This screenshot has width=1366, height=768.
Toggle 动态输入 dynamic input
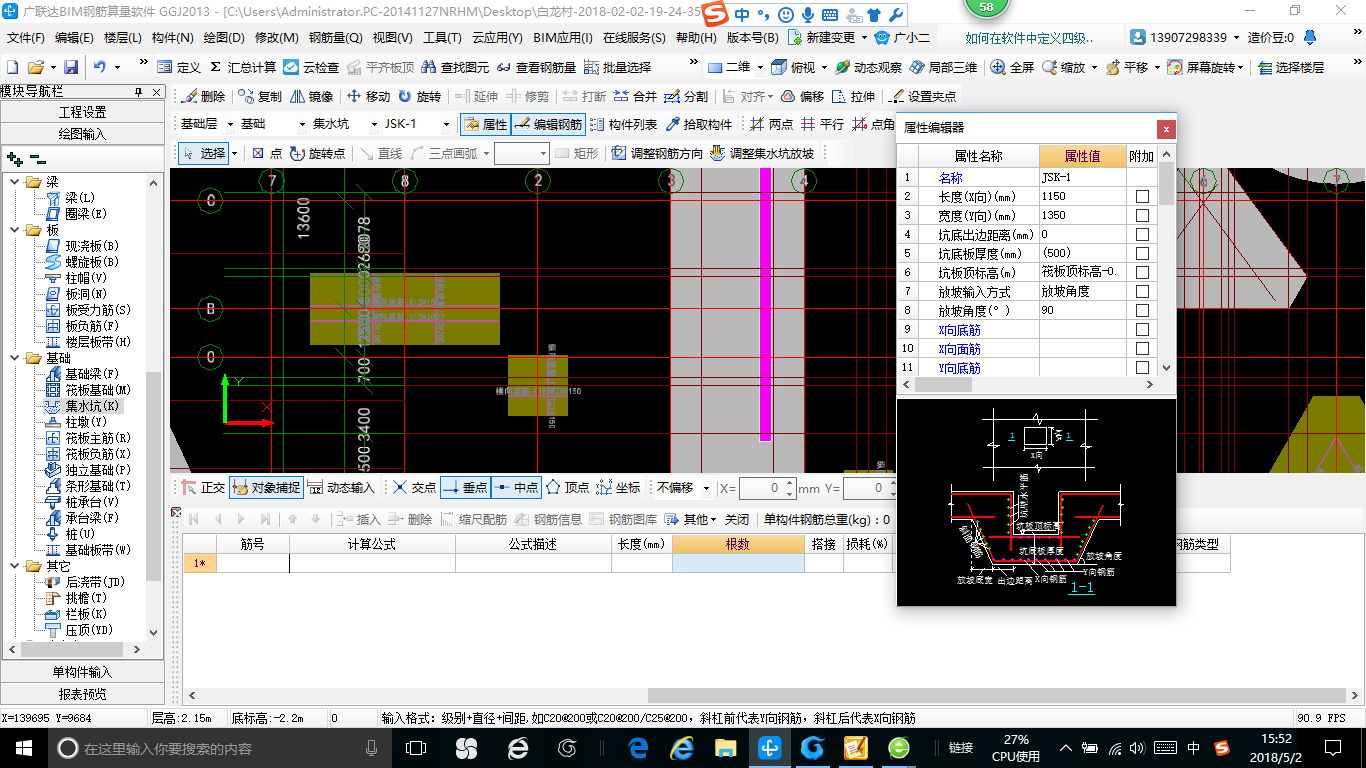pos(341,488)
